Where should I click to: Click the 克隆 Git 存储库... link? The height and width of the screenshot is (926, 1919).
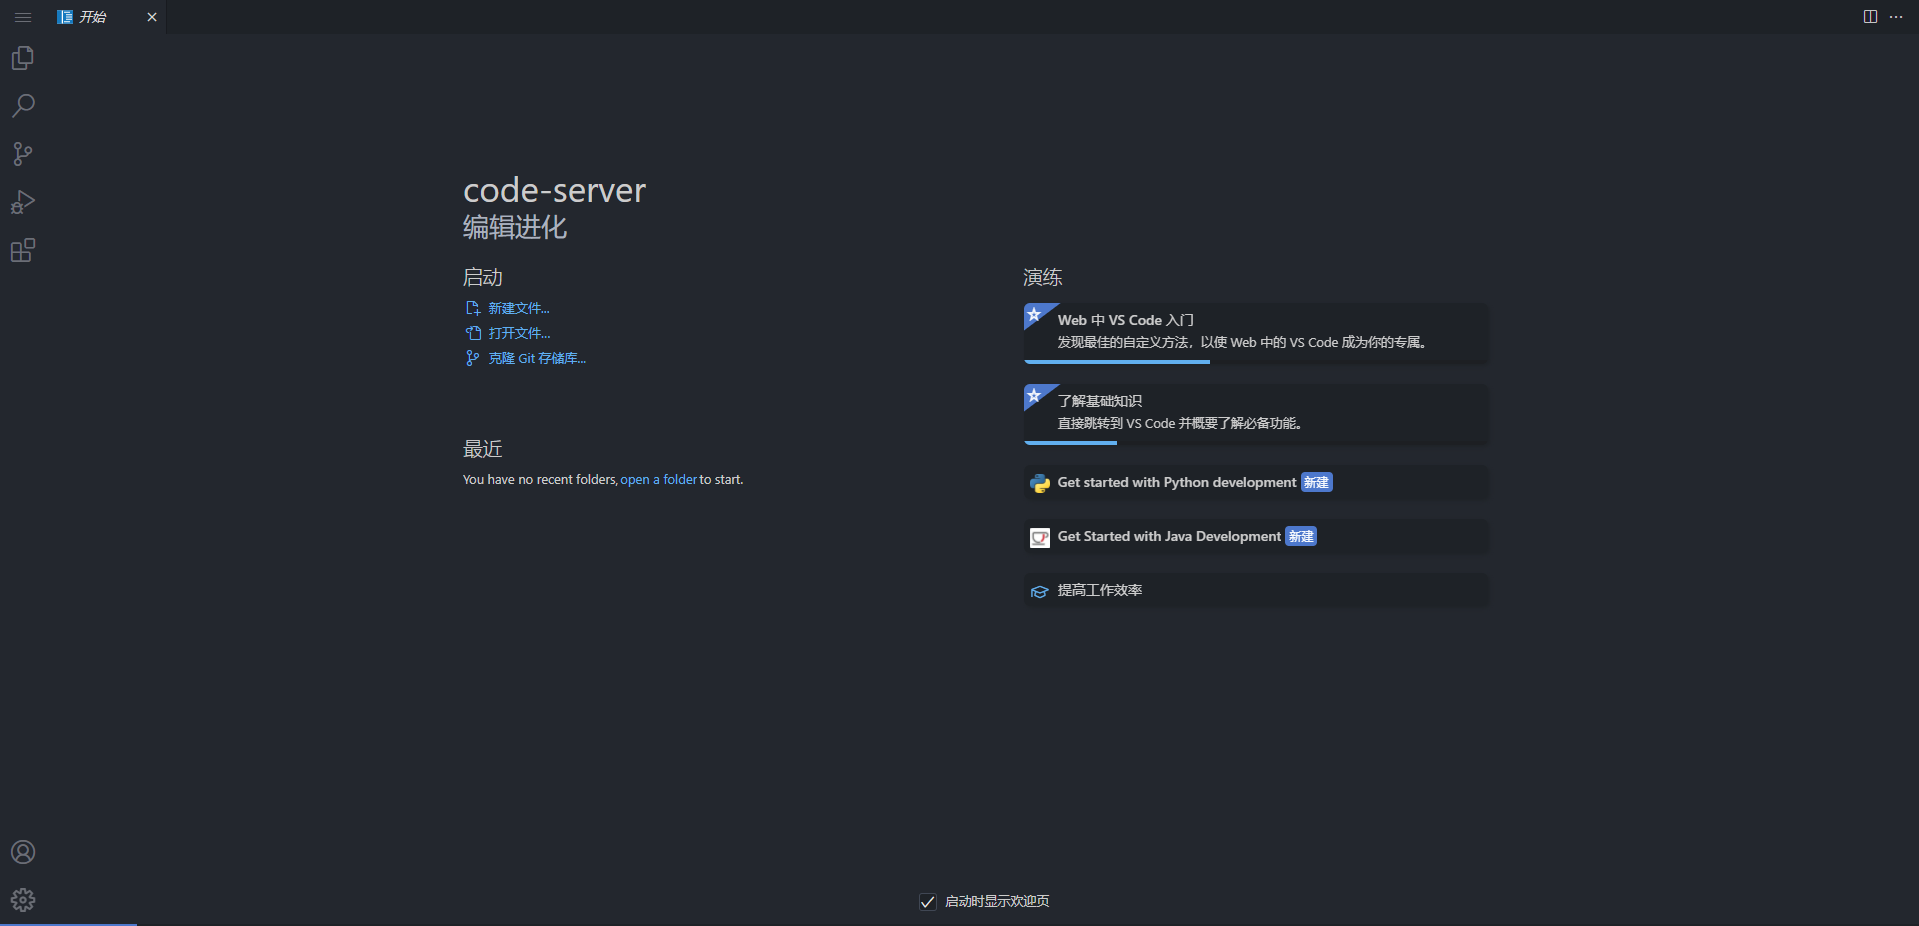537,358
